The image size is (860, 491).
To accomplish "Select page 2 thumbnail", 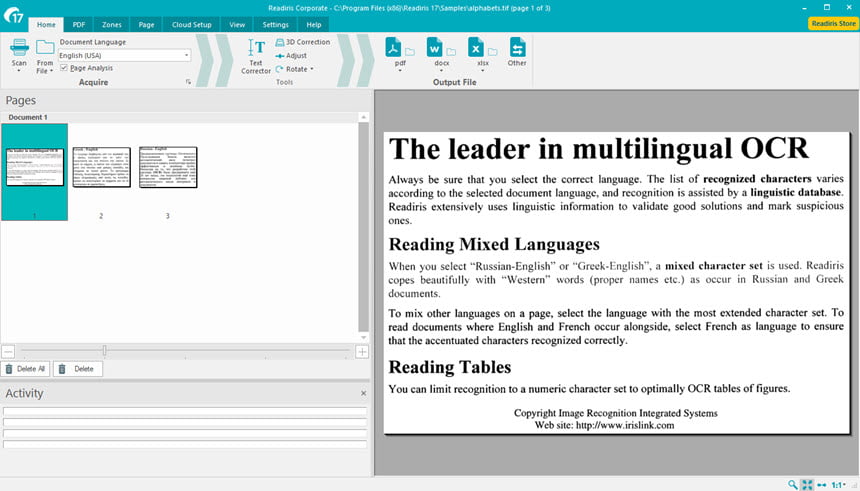I will (x=101, y=167).
